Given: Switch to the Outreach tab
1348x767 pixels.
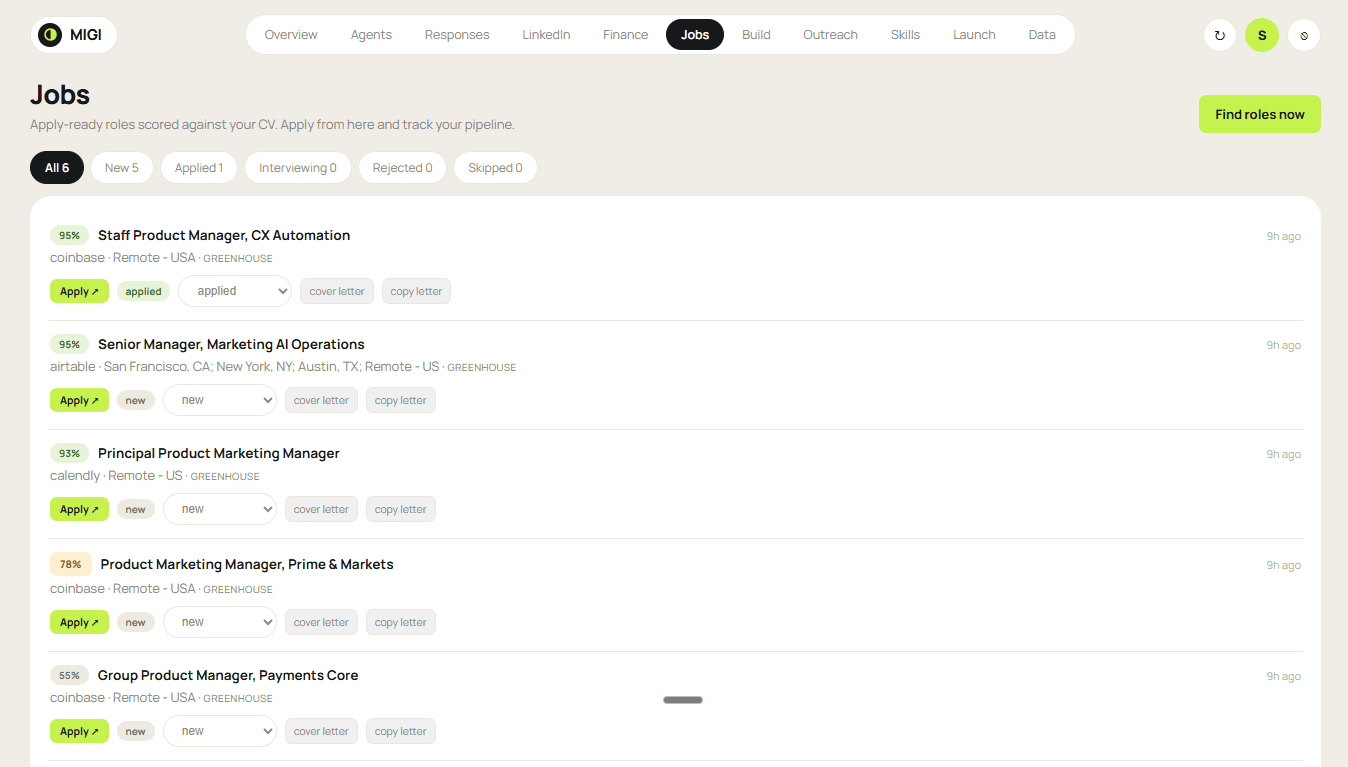Looking at the screenshot, I should click(830, 35).
